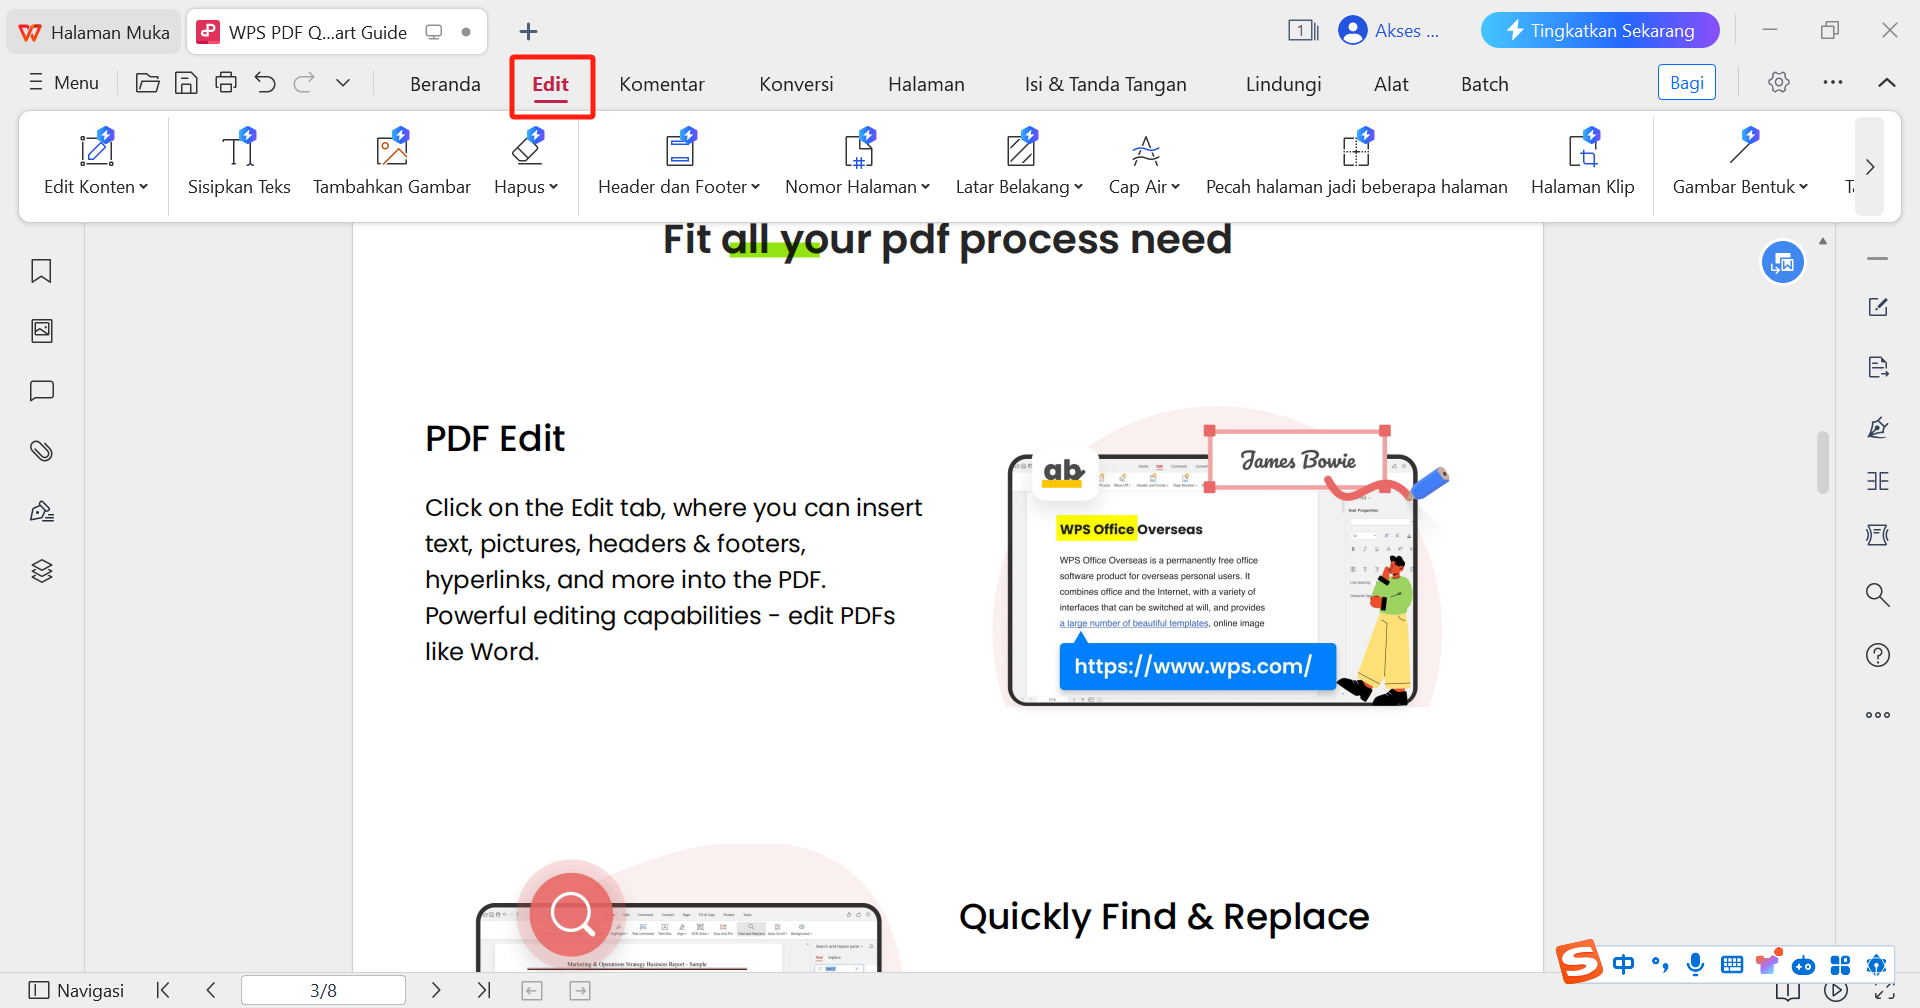Switch Sogou input language with 中 icon
The width and height of the screenshot is (1920, 1008).
click(1624, 964)
